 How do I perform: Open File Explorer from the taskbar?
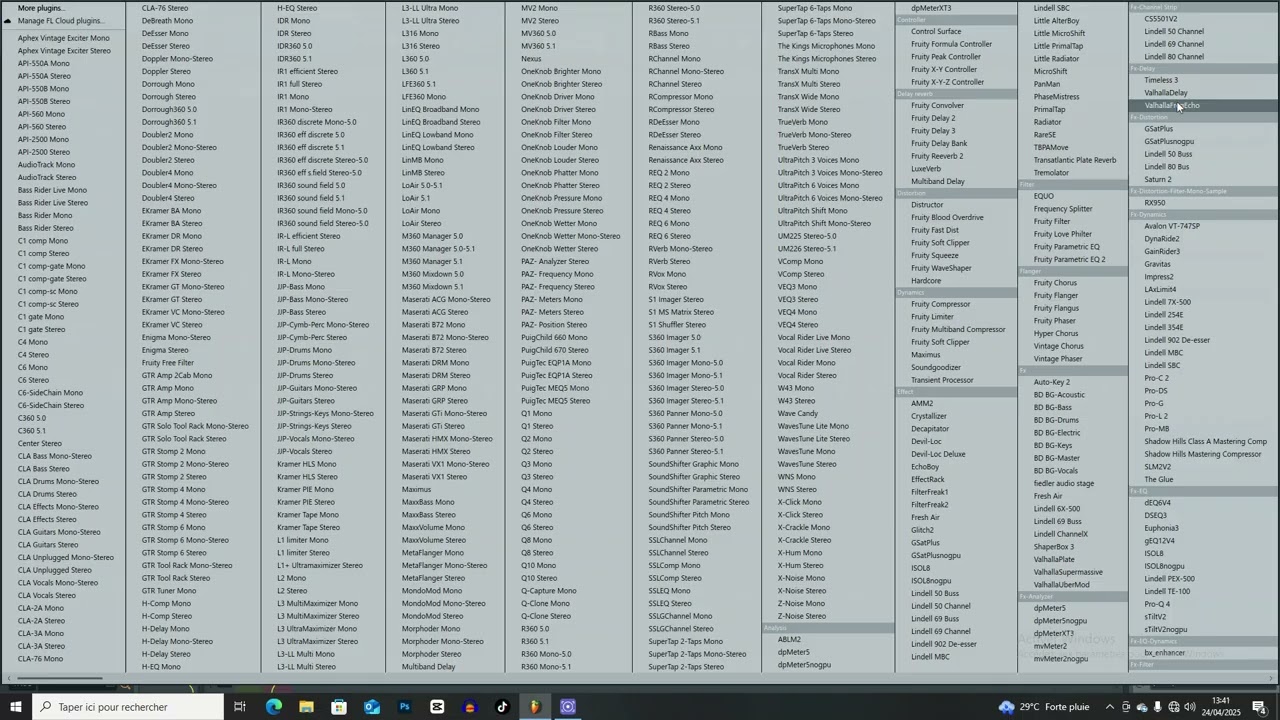[x=306, y=707]
